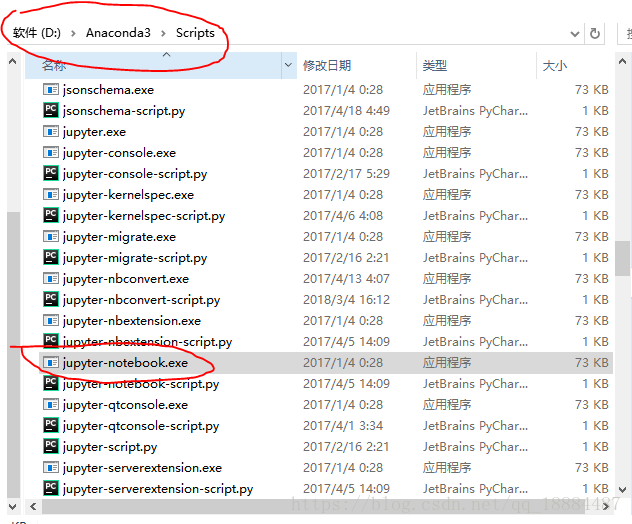Image resolution: width=632 pixels, height=524 pixels.
Task: Click the jupyter-nbextension.exe file icon
Action: pos(51,320)
